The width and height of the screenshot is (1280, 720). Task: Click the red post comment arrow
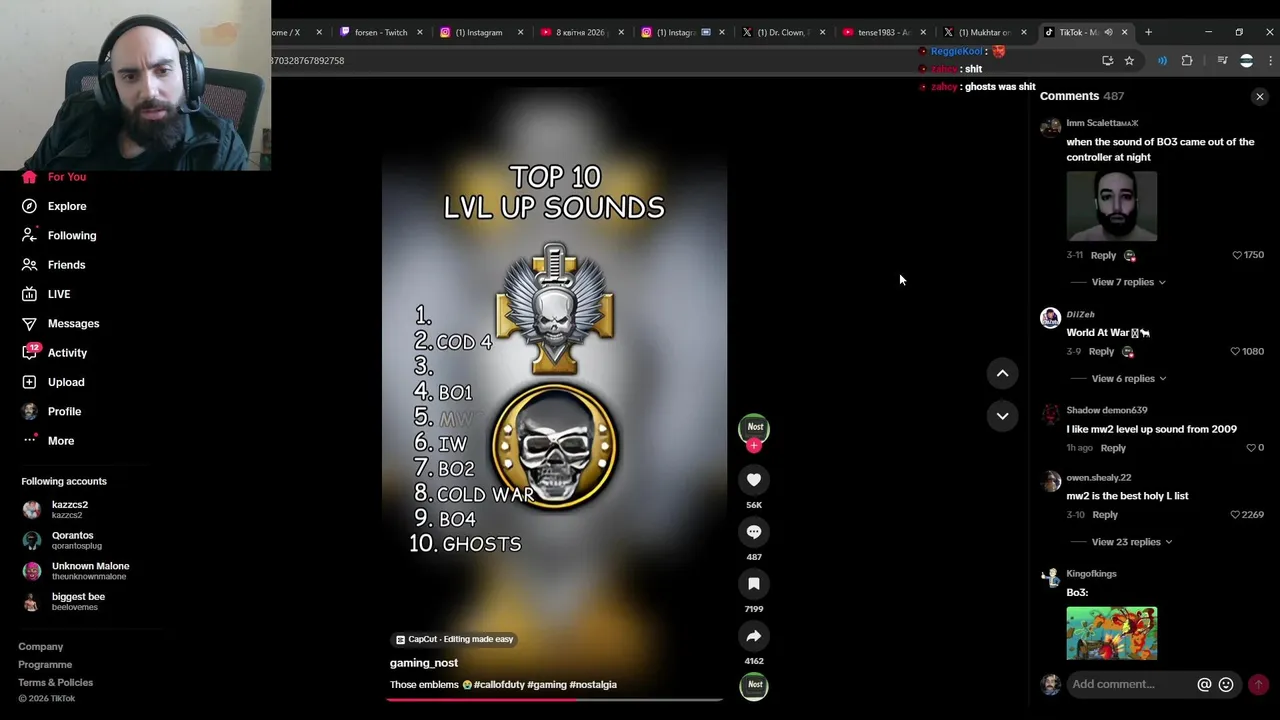(1259, 685)
